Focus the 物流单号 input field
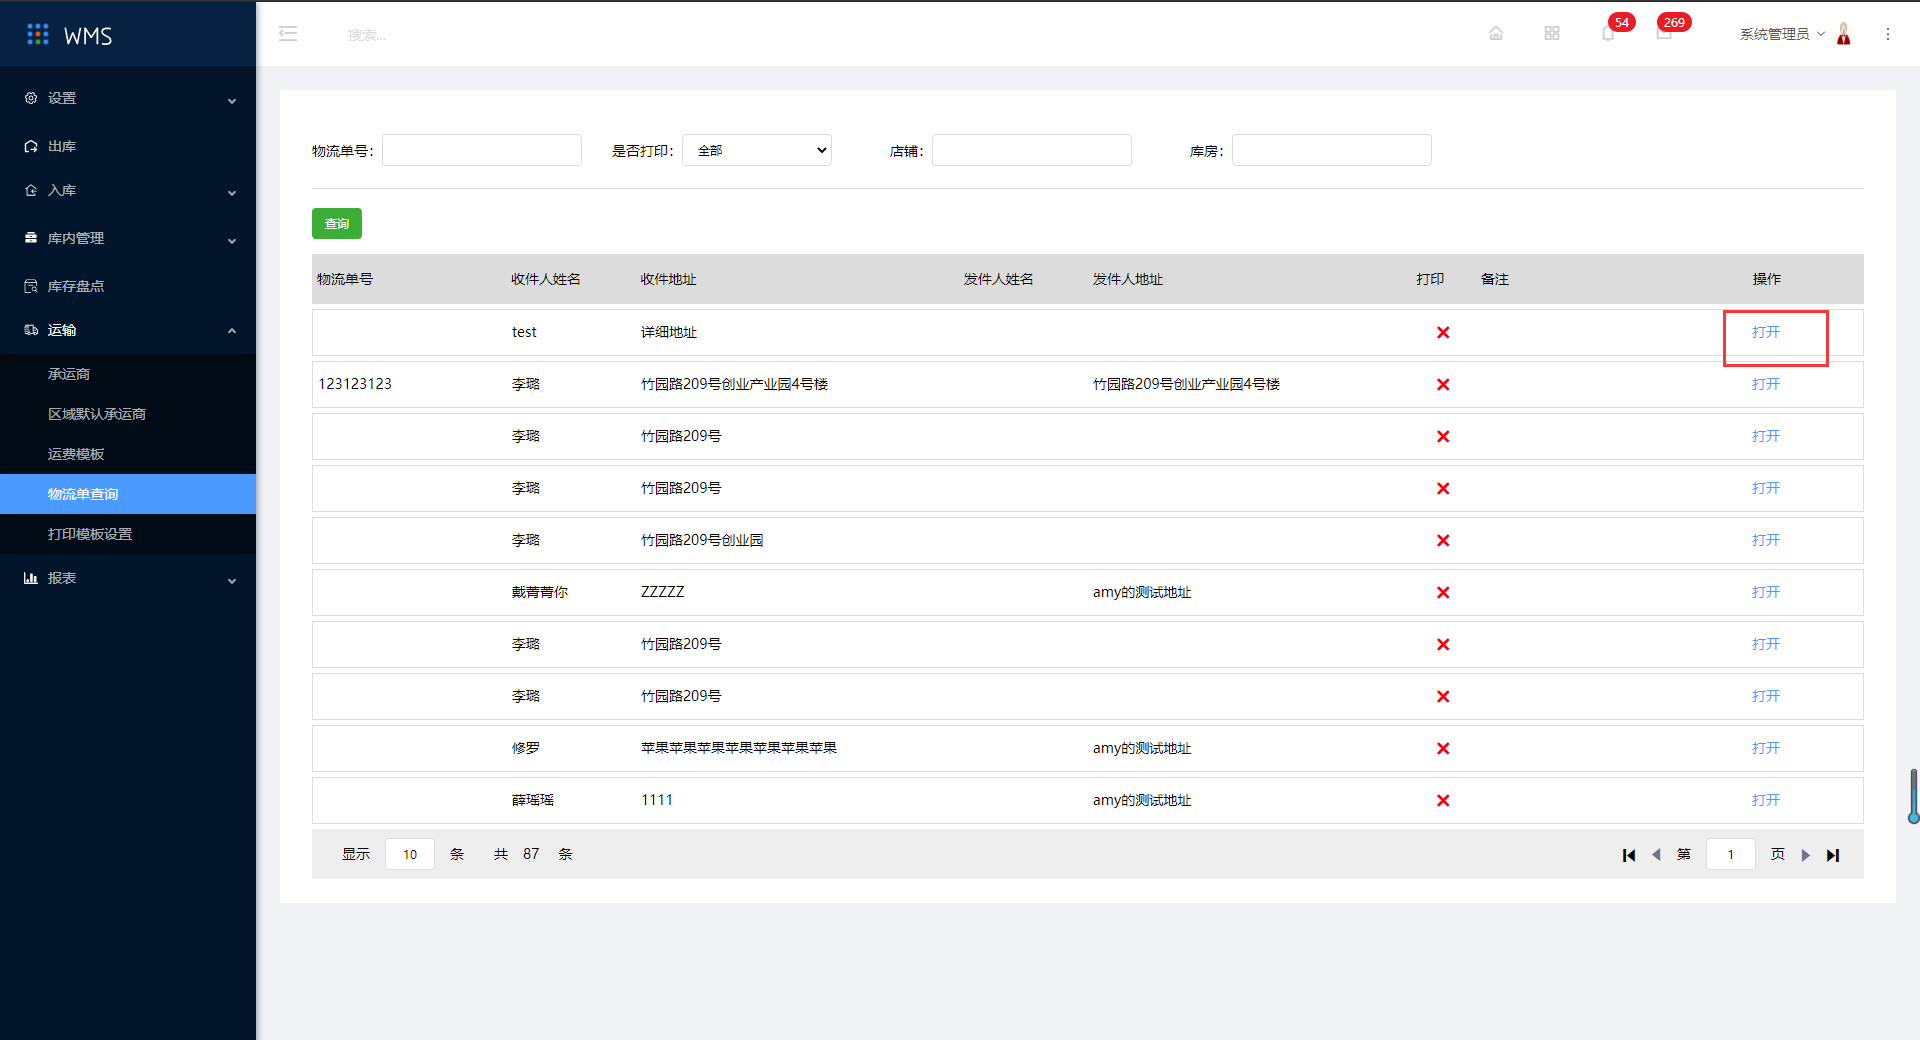This screenshot has width=1920, height=1040. click(x=482, y=150)
